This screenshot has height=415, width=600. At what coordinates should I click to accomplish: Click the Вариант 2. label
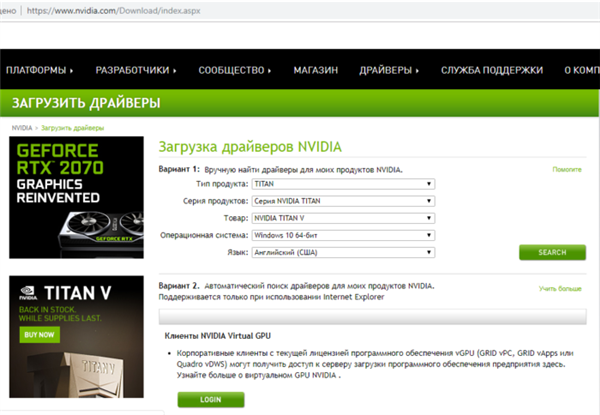point(179,286)
